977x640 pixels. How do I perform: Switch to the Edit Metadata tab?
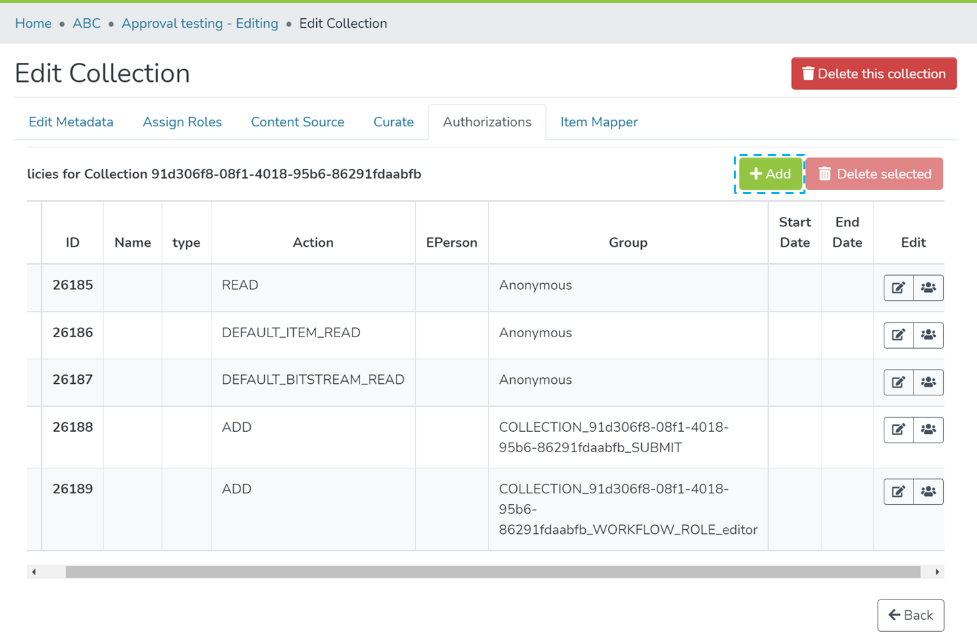coord(71,122)
